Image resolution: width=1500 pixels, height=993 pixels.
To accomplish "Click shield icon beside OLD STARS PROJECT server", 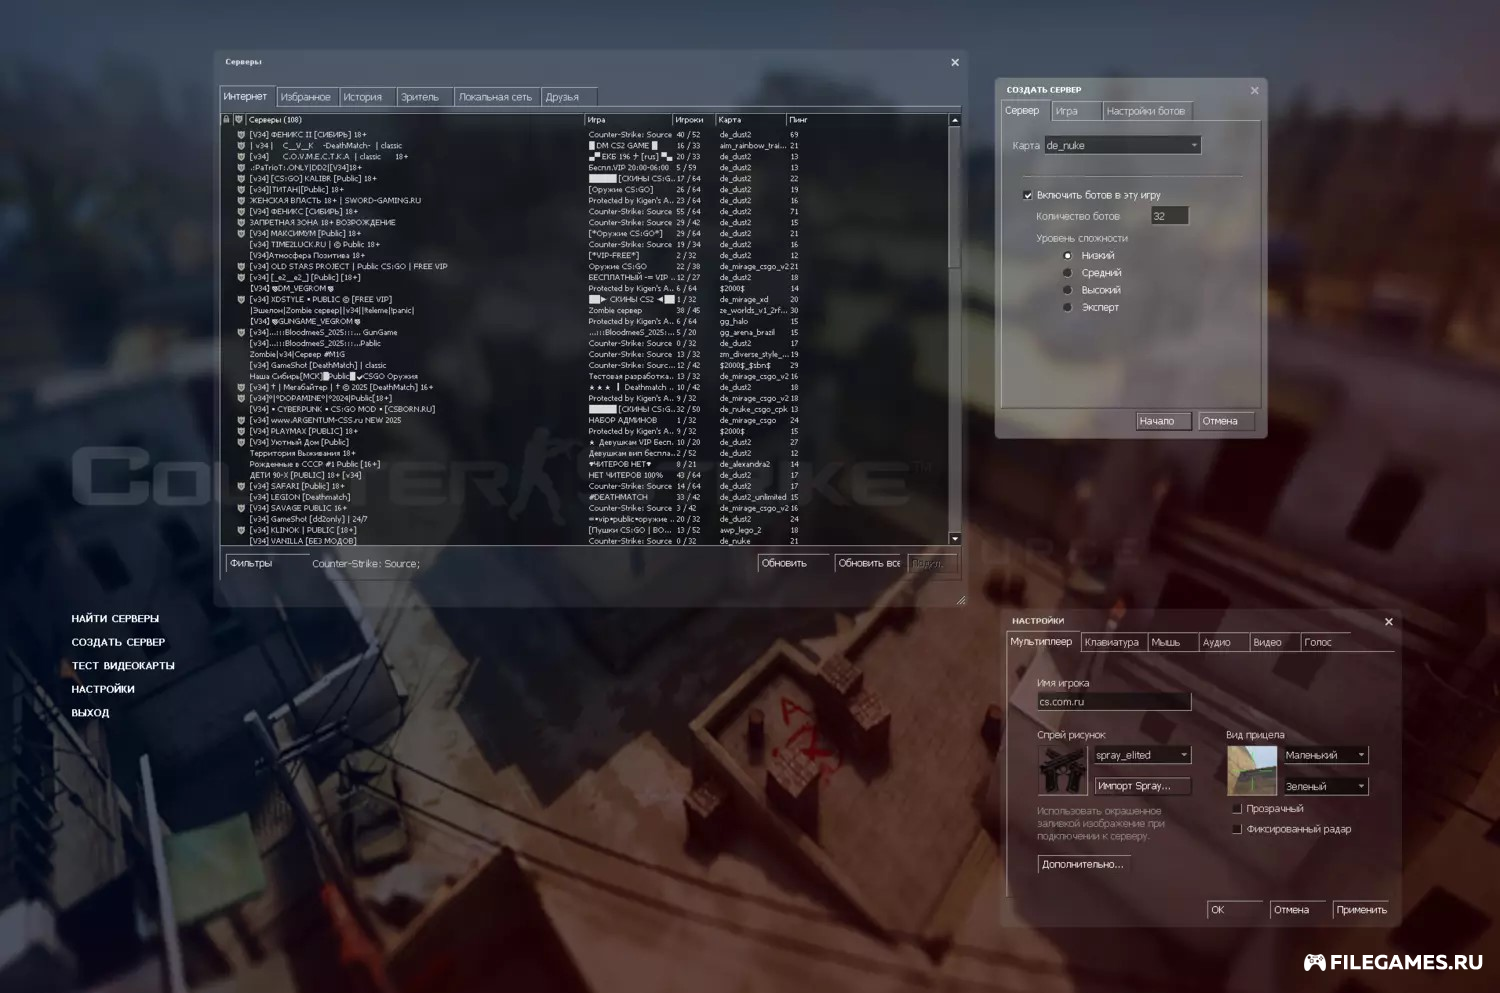I will pyautogui.click(x=241, y=266).
